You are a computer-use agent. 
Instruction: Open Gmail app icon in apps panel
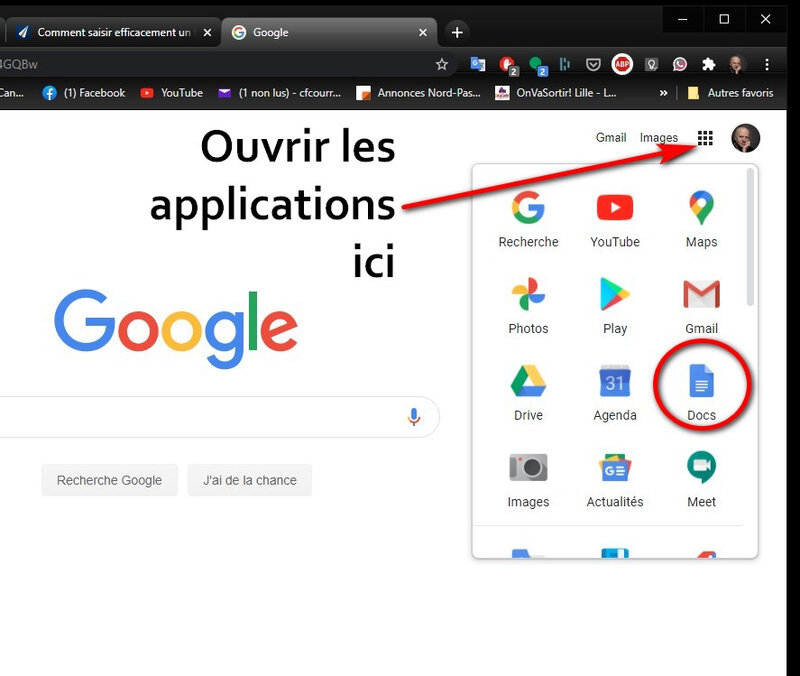702,306
